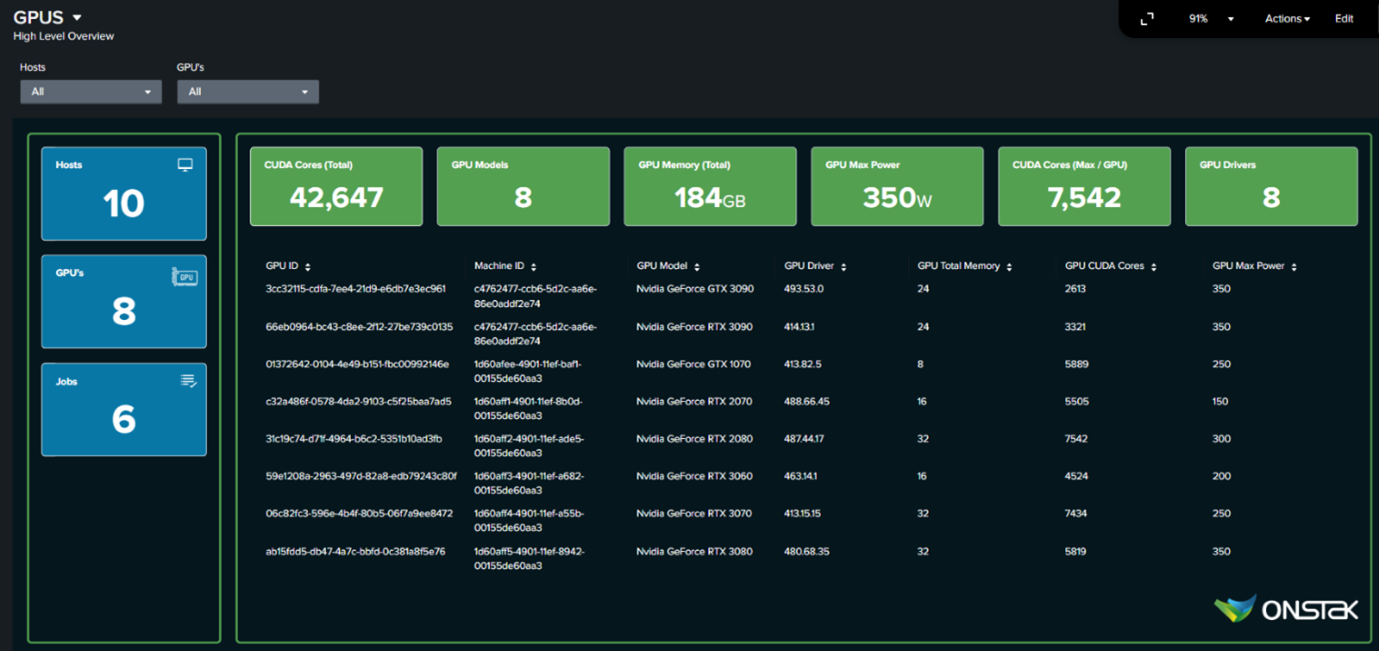Open the Actions menu
1379x651 pixels.
(x=1287, y=19)
